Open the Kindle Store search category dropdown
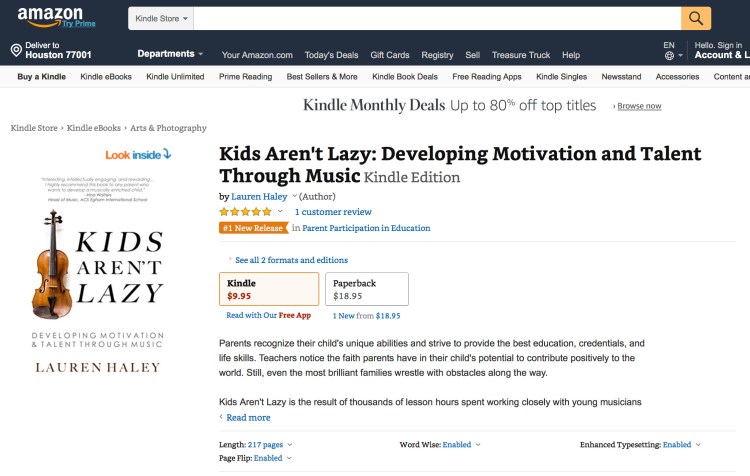This screenshot has height=476, width=750. [160, 18]
